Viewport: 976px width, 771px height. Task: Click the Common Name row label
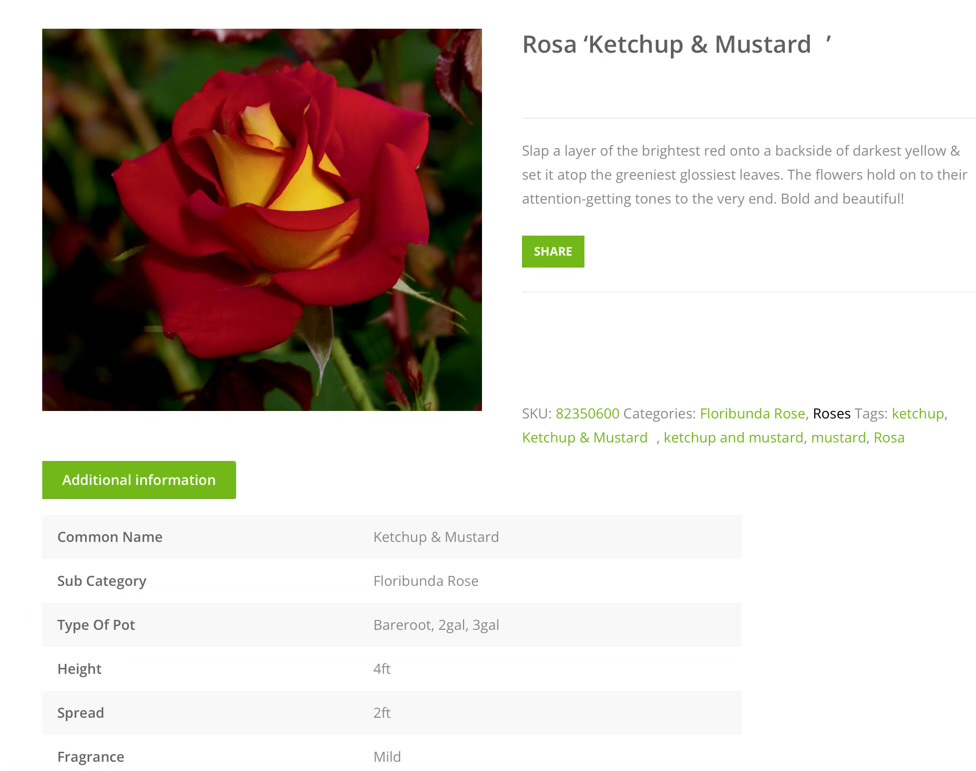point(110,537)
